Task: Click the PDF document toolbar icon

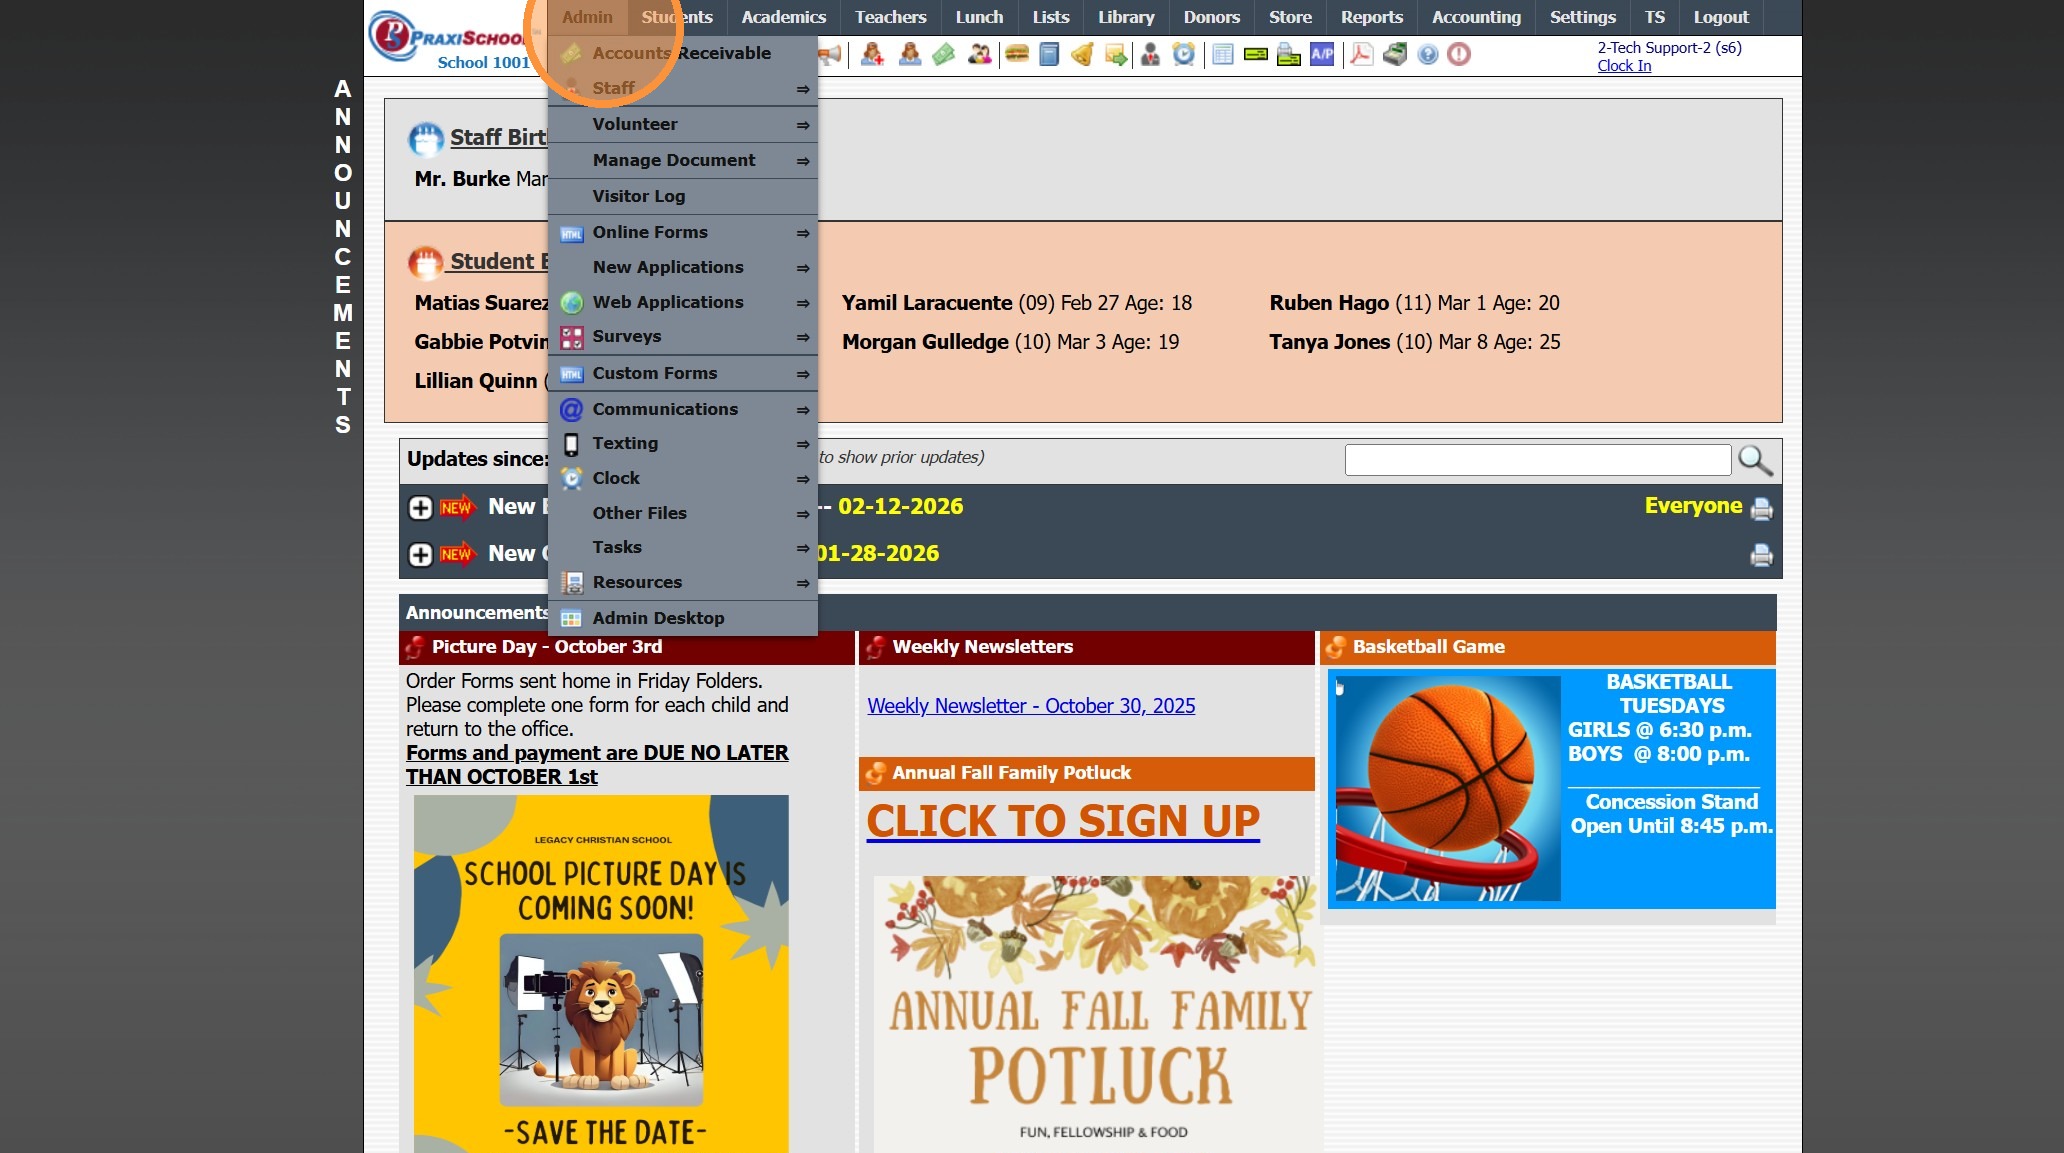Action: [1360, 54]
